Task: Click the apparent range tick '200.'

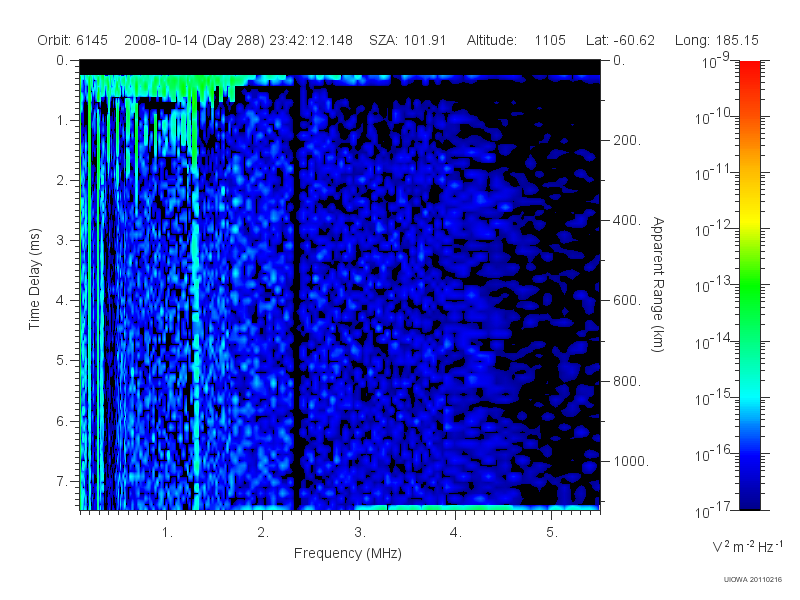Action: point(627,140)
